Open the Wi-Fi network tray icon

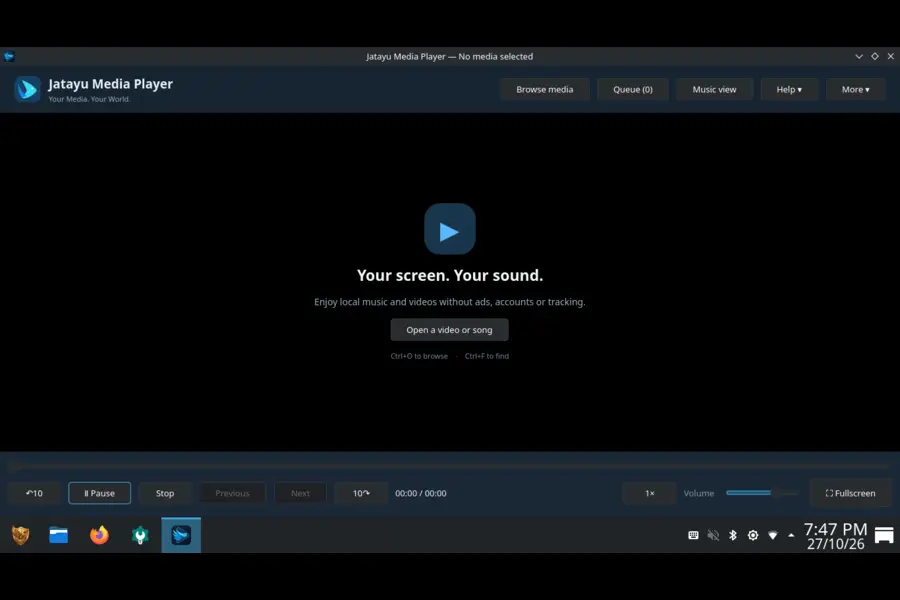tap(773, 535)
